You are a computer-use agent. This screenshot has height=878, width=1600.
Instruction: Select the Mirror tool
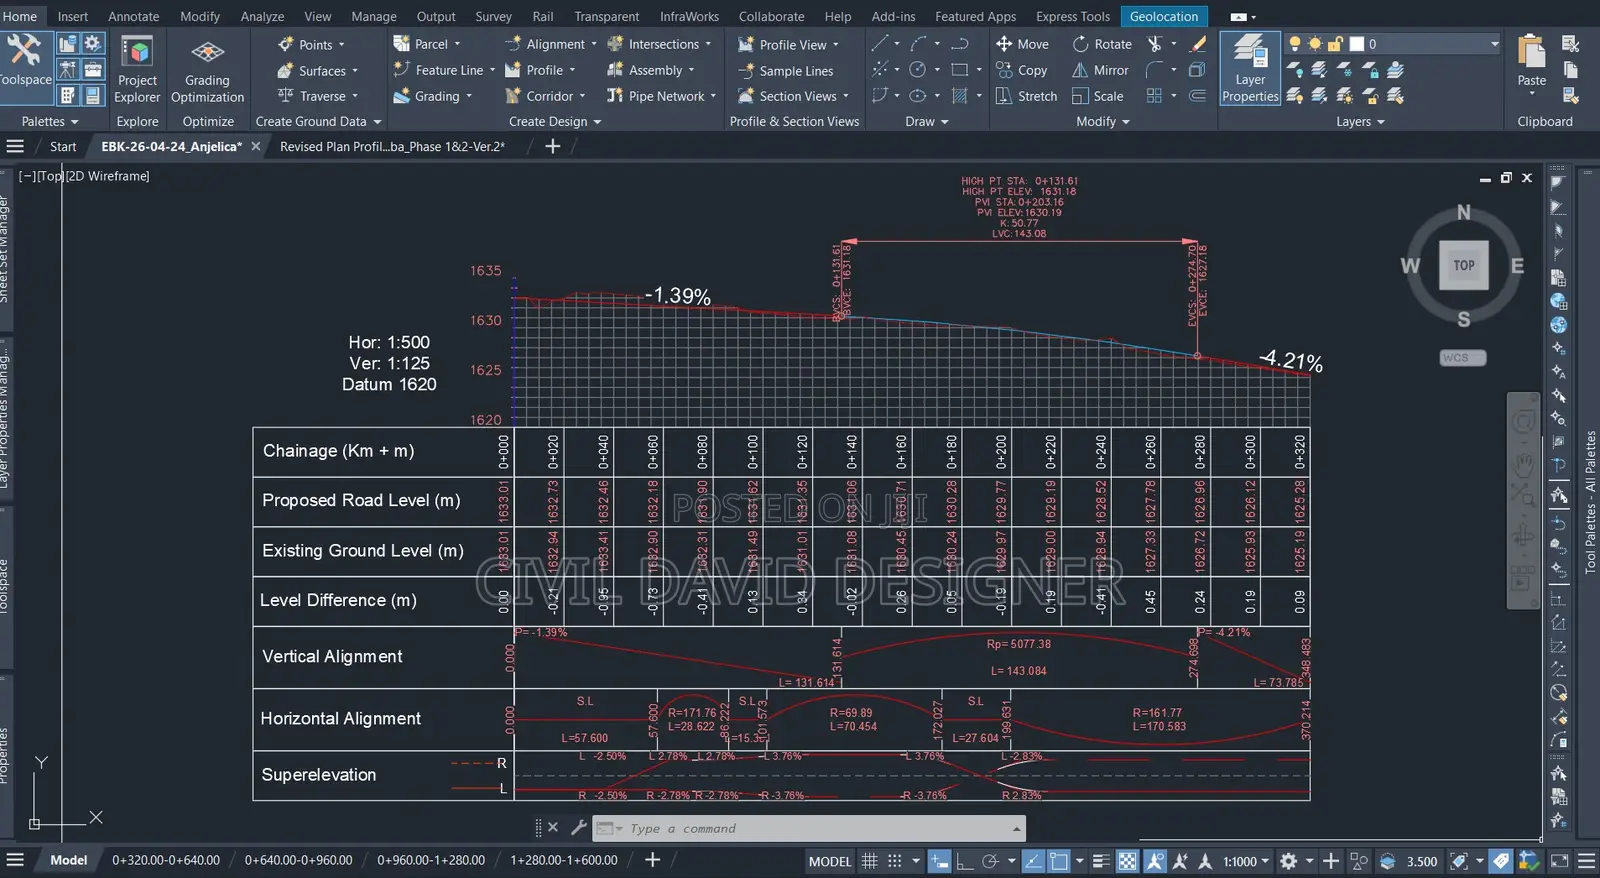coord(1100,70)
